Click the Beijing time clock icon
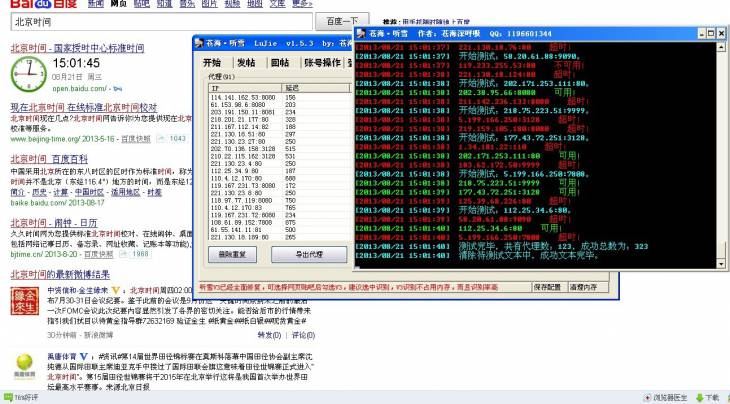This screenshot has width=730, height=404. click(27, 73)
